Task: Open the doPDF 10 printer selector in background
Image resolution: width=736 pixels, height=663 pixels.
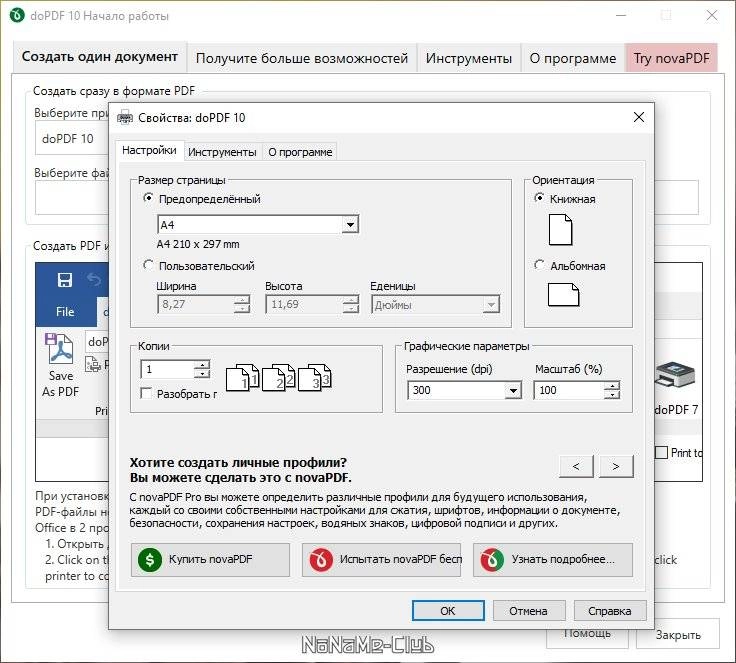Action: [72, 139]
